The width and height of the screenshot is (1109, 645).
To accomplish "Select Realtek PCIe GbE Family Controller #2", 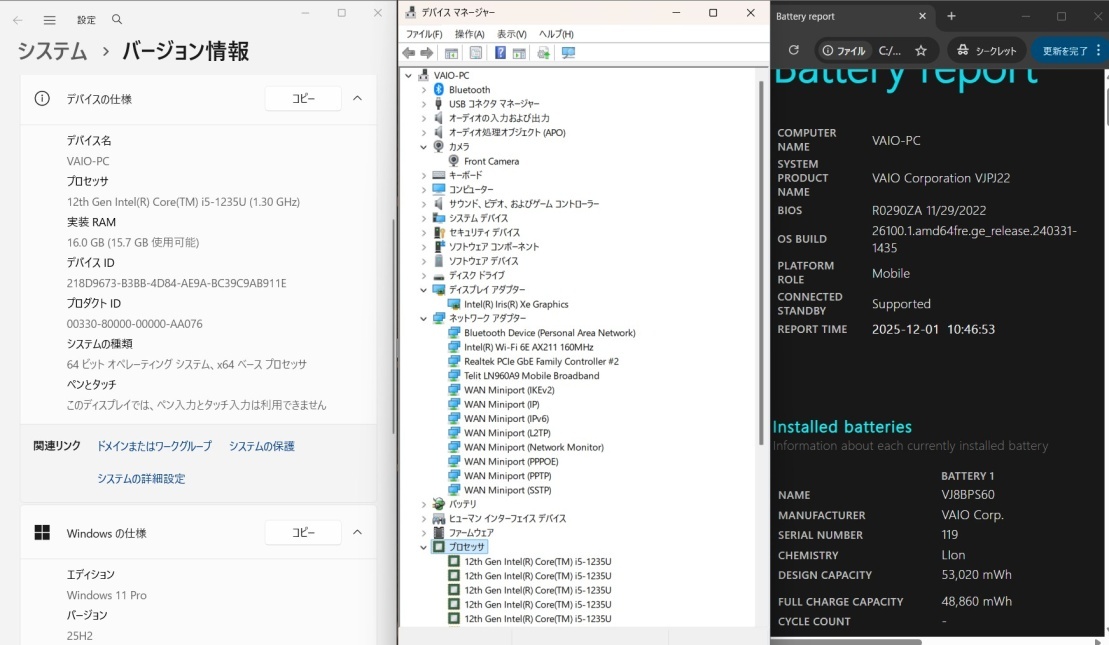I will point(542,361).
